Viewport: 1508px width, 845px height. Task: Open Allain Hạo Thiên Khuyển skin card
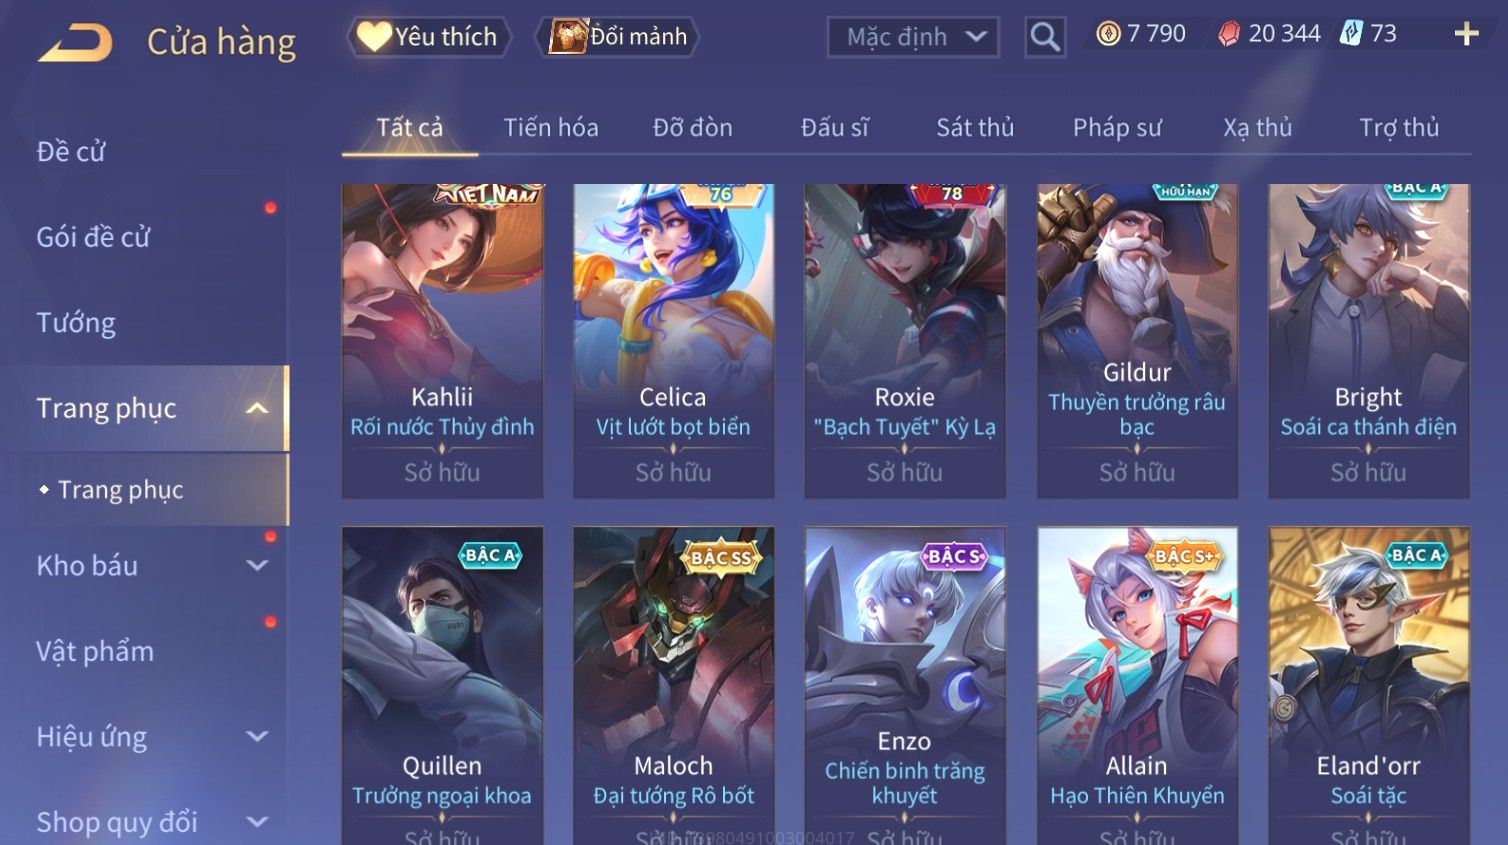click(x=1137, y=686)
